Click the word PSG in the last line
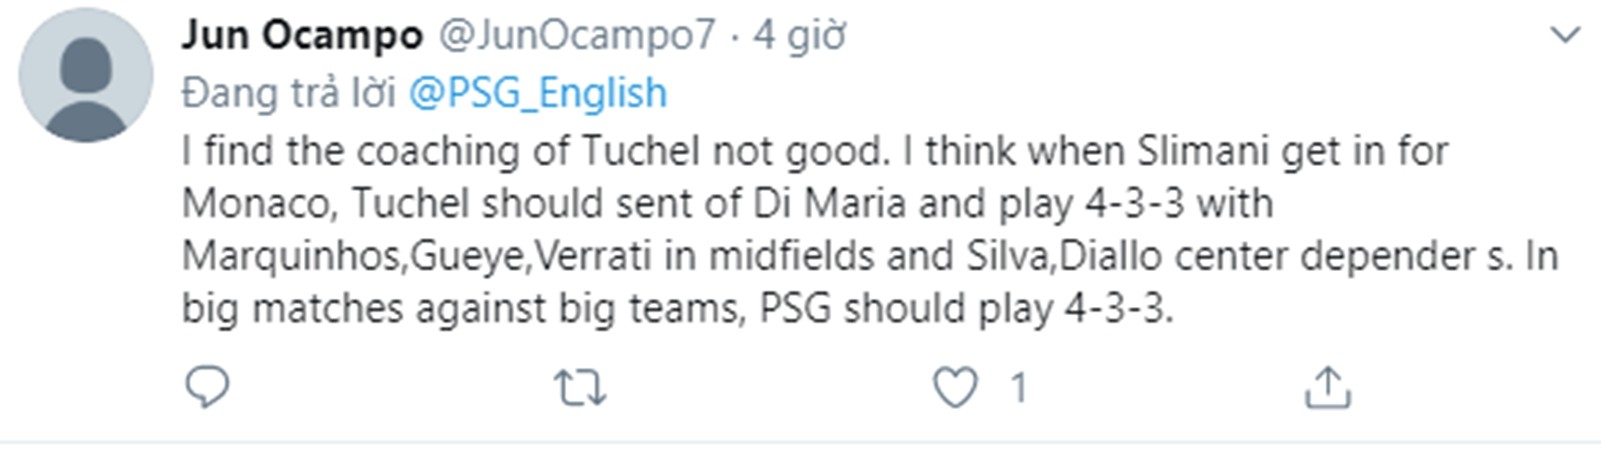This screenshot has height=450, width=1601. coord(795,308)
